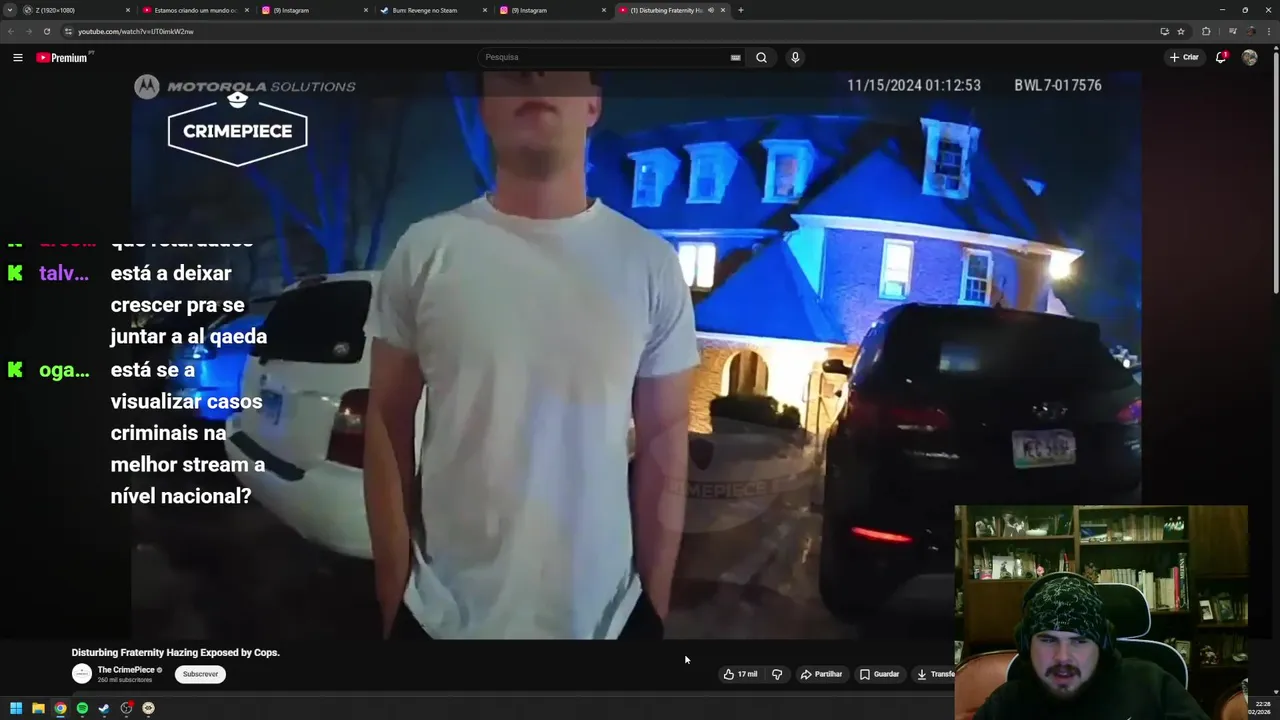Viewport: 1280px width, 720px height.
Task: Mute the audio-playing YouTube tab speaker icon
Action: pos(711,10)
